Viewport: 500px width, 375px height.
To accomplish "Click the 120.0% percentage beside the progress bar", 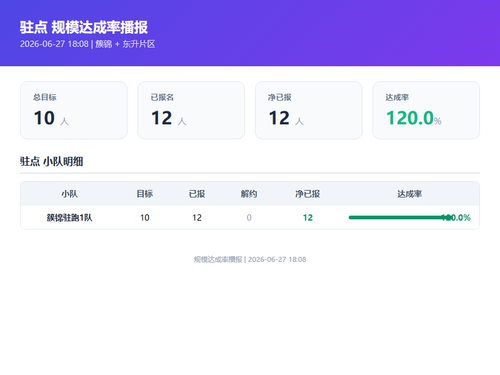I will point(456,218).
